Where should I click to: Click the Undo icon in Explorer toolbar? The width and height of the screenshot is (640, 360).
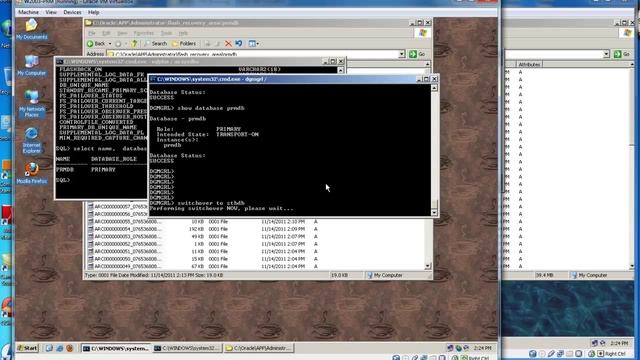click(x=239, y=44)
